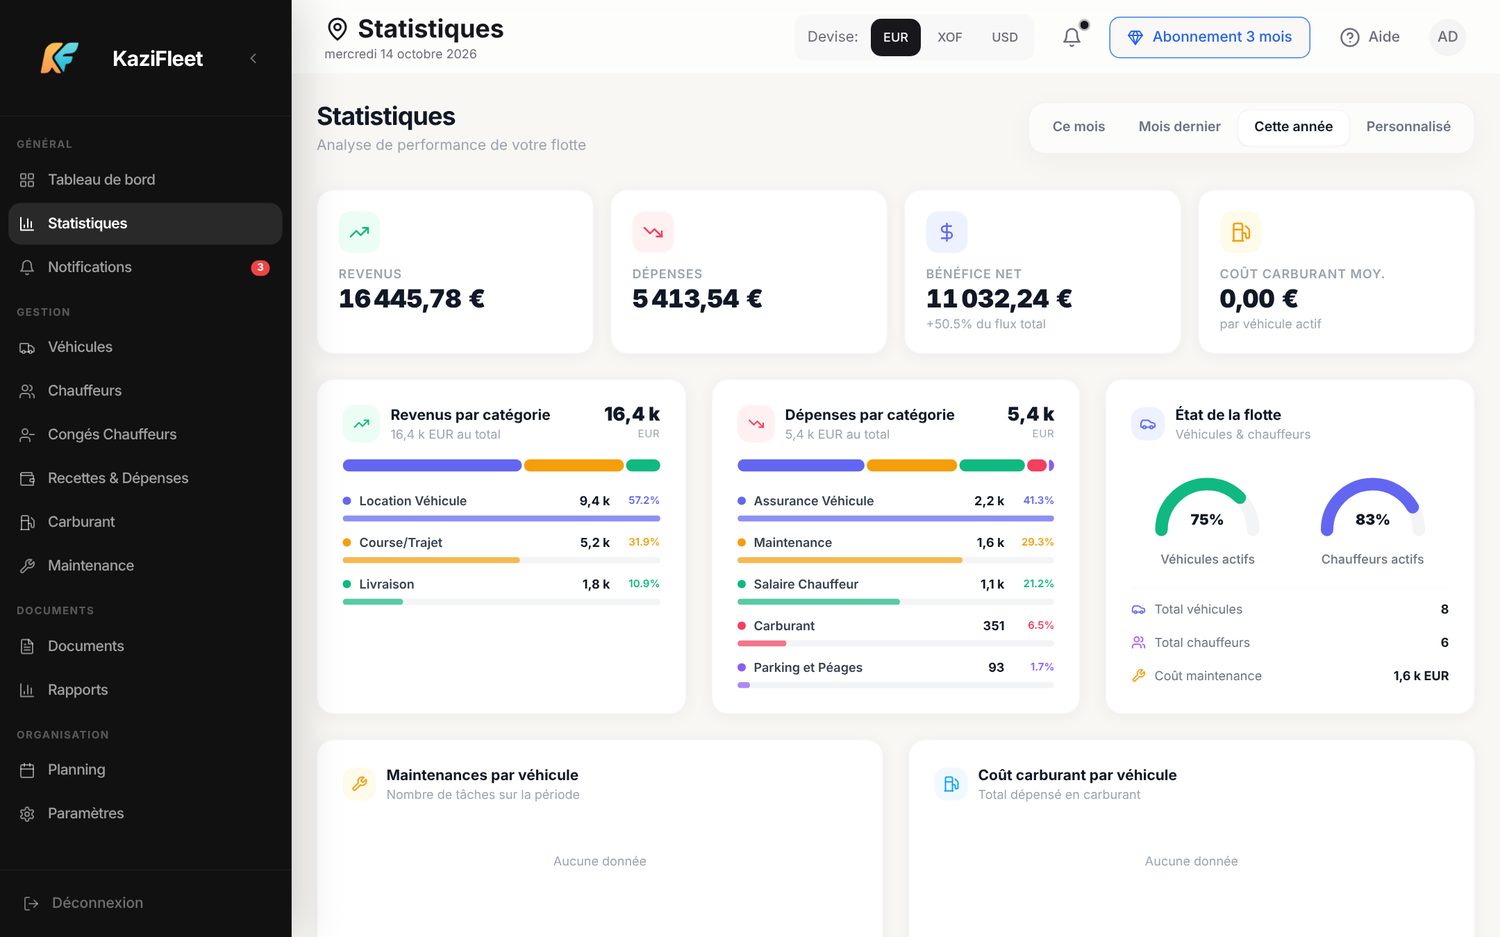Open Congés Chauffeurs page
This screenshot has width=1500, height=937.
pyautogui.click(x=145, y=434)
